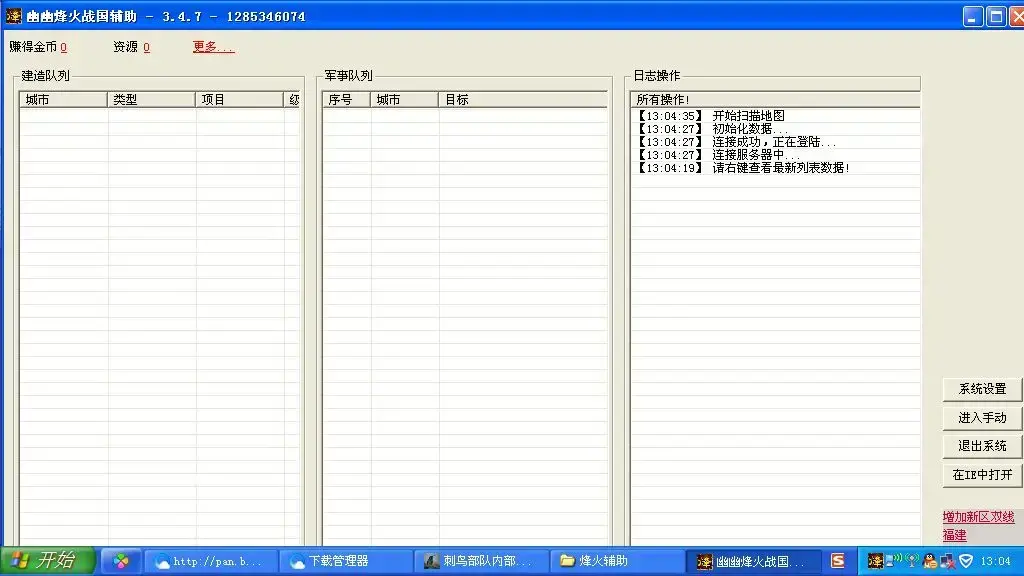
Task: Click the 资源 value 0
Action: pyautogui.click(x=146, y=47)
